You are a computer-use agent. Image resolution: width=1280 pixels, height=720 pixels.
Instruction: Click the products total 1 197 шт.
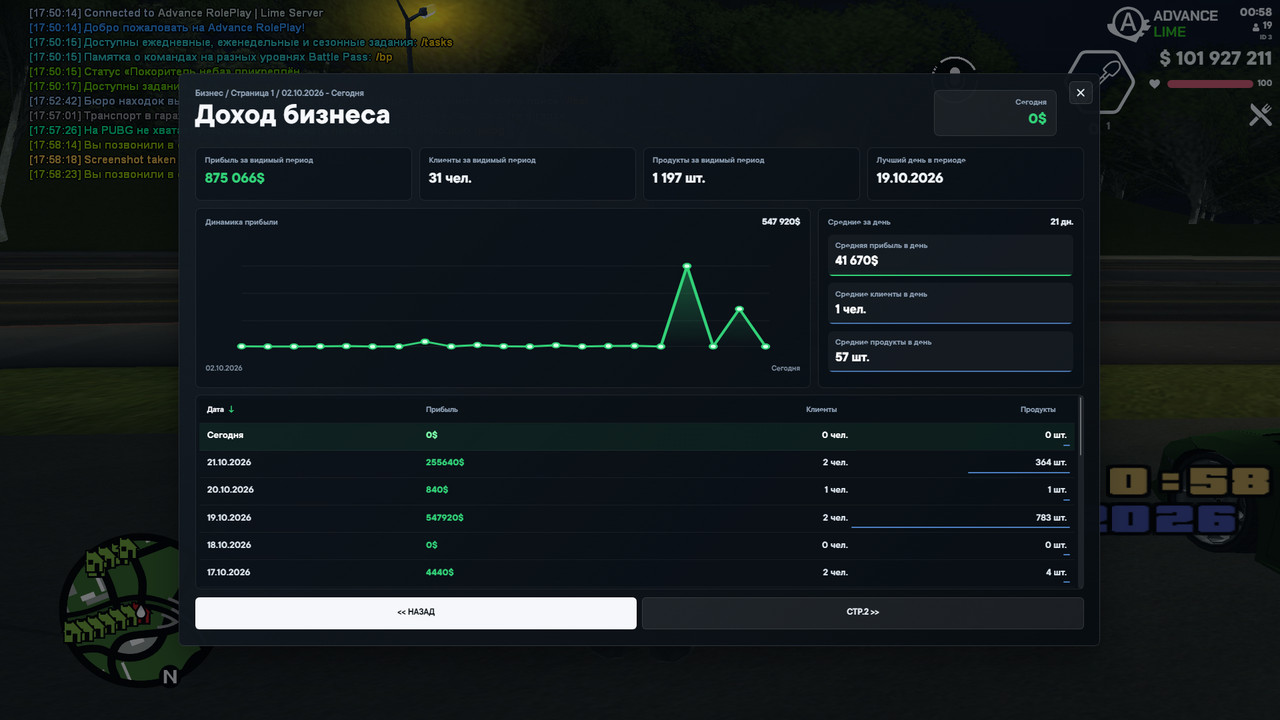click(x=681, y=178)
